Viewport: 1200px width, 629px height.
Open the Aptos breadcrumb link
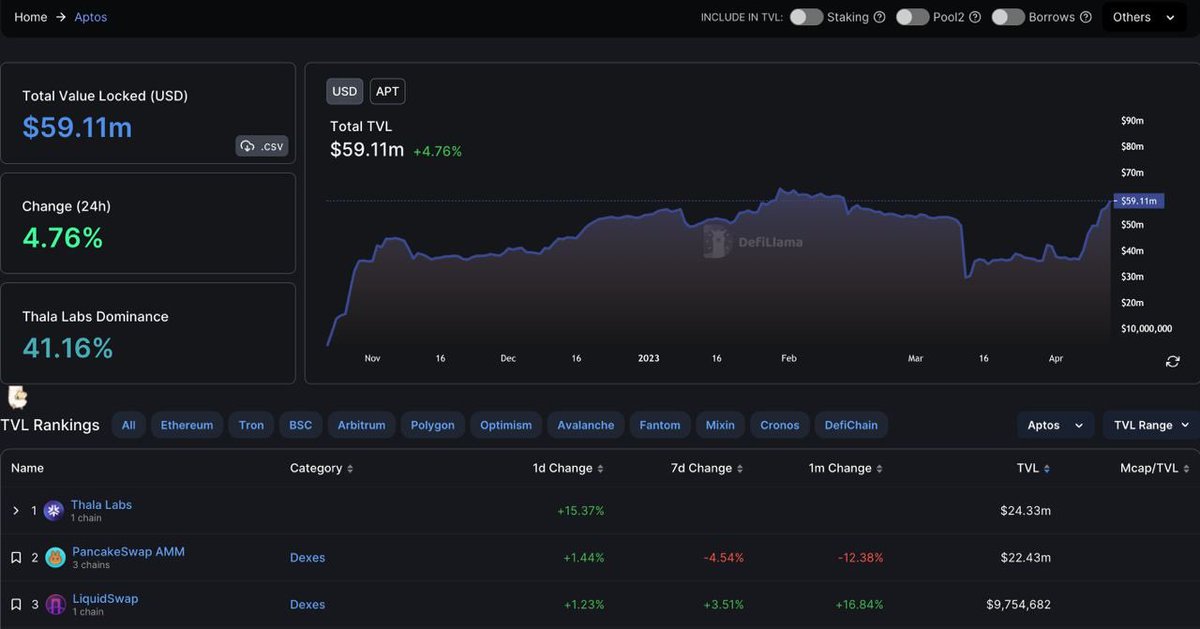click(x=91, y=17)
